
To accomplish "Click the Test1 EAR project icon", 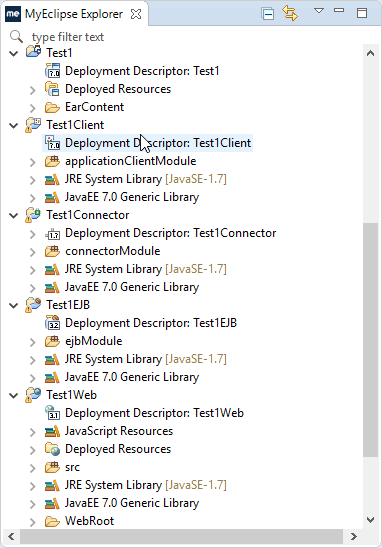I will (33, 52).
